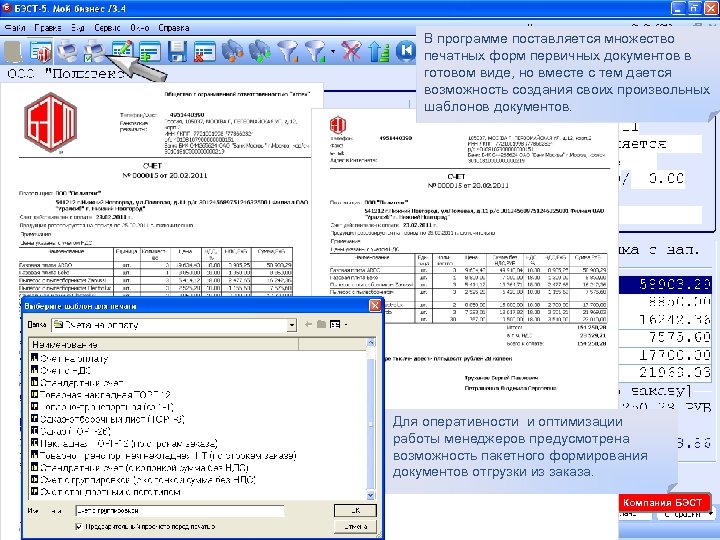Viewport: 720px width, 540px height.
Task: Select template 'Счет на оплату' in list
Action: [x=74, y=358]
